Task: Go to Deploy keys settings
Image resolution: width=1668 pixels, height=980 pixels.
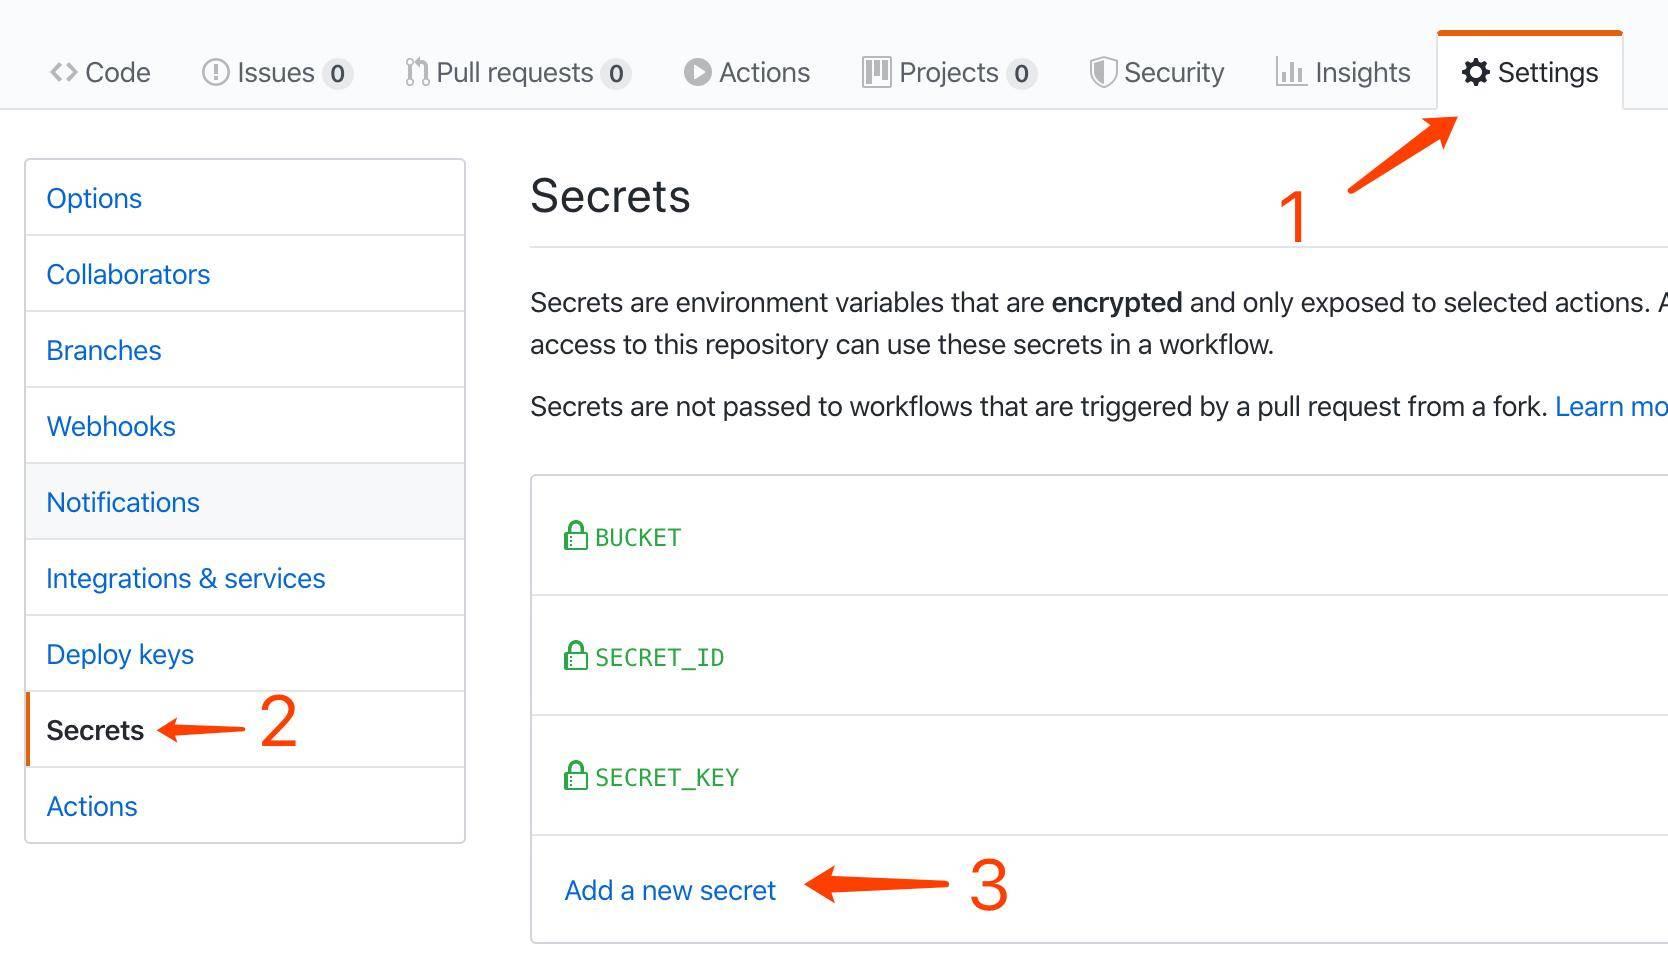Action: click(119, 653)
